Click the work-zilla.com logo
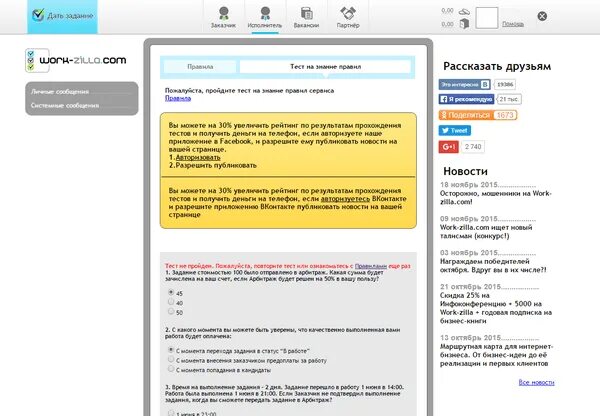Viewport: 600px width, 416px height. 75,60
